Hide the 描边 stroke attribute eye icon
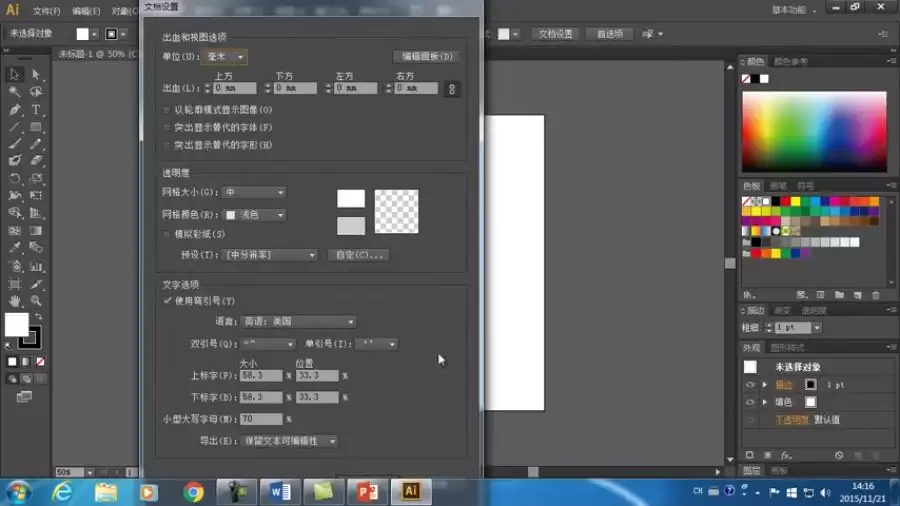Screen dimensions: 900x506 750,385
